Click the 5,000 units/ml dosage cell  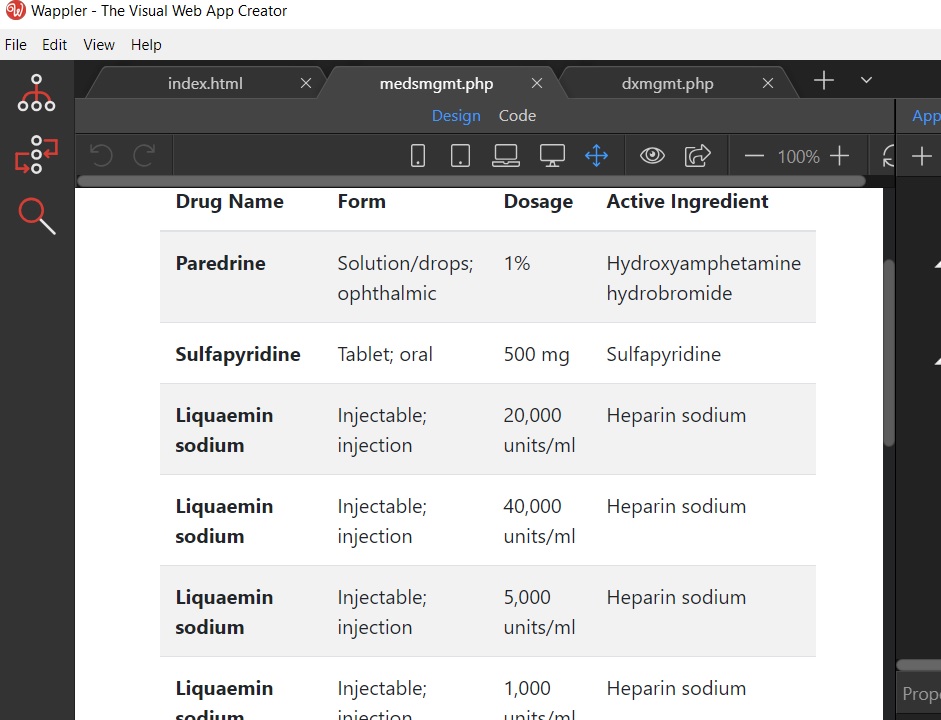pos(539,612)
